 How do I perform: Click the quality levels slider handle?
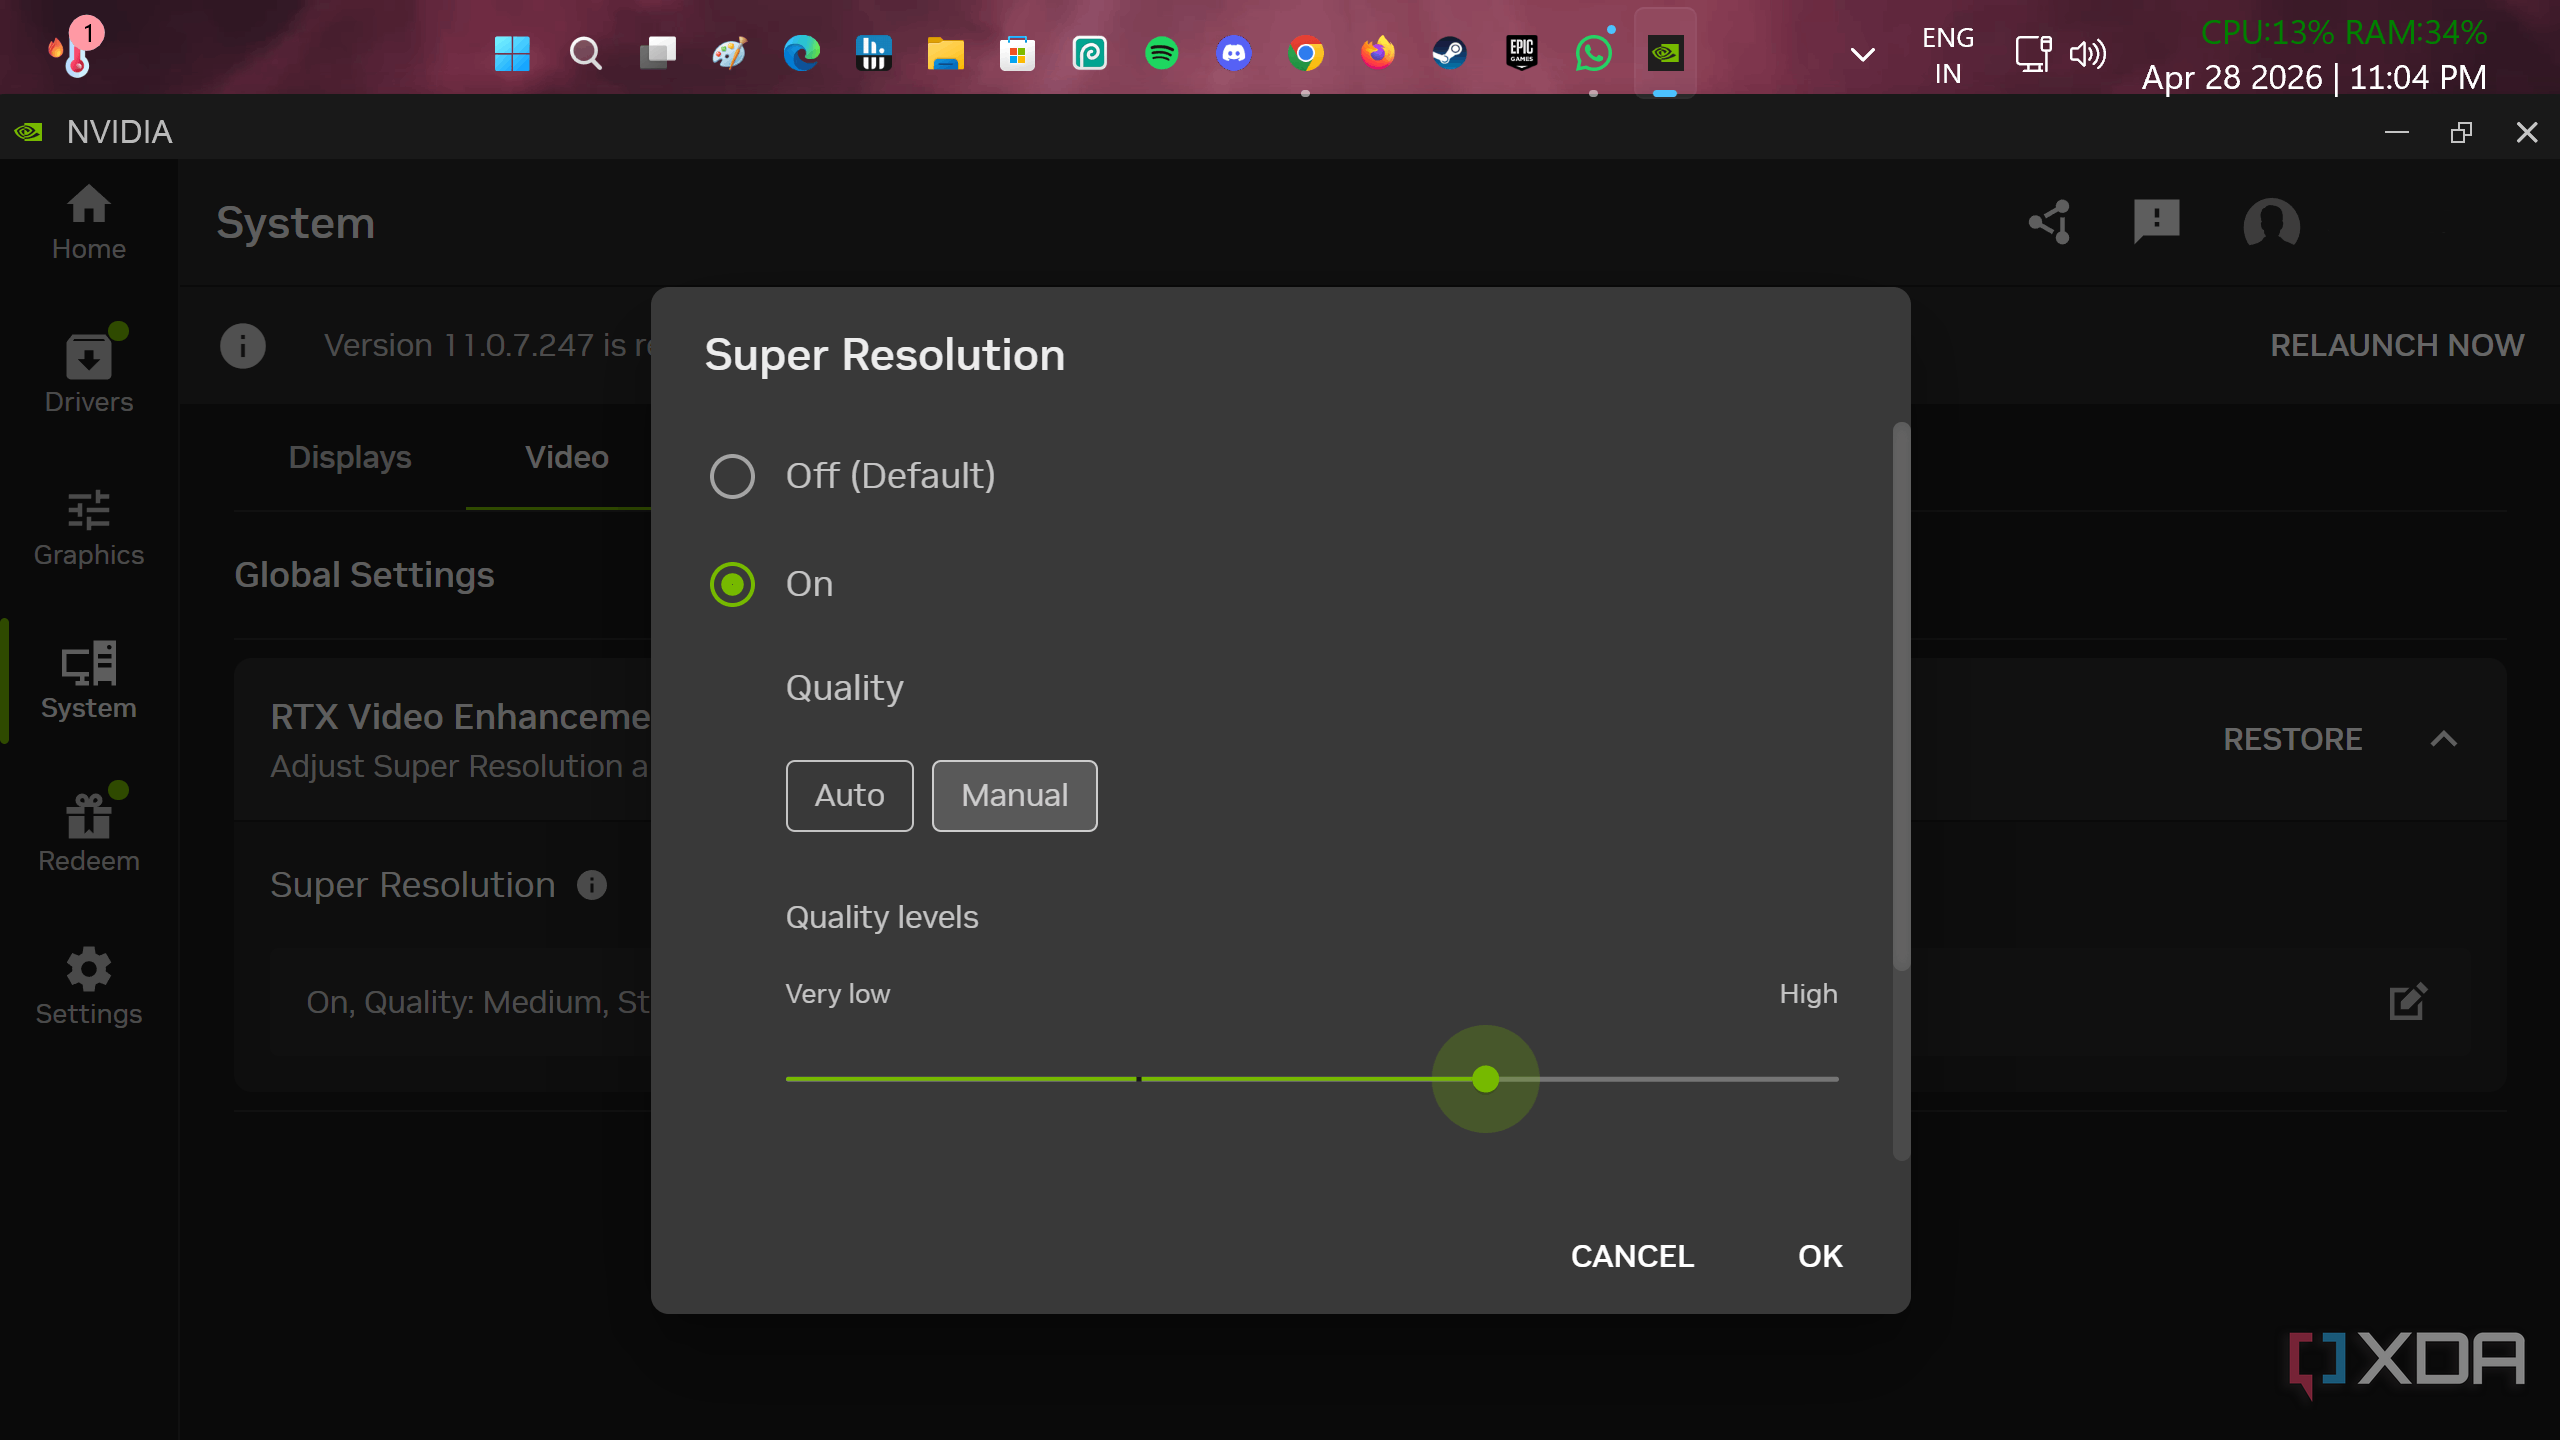[1485, 1079]
